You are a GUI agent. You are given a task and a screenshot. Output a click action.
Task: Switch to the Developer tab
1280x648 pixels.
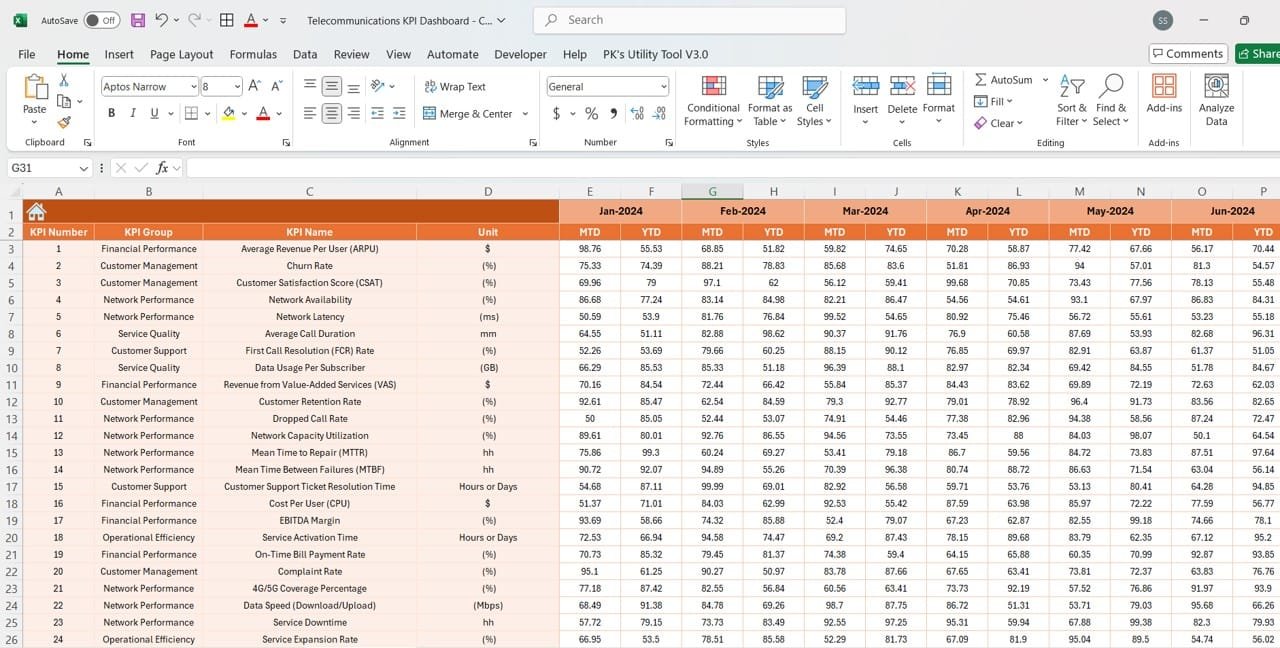520,54
